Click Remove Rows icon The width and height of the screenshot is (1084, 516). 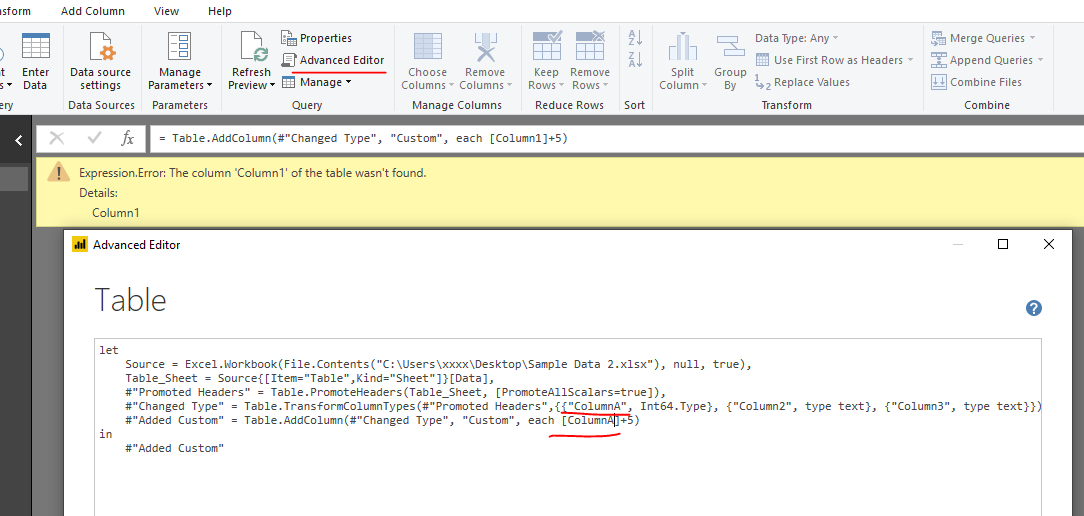click(x=590, y=47)
